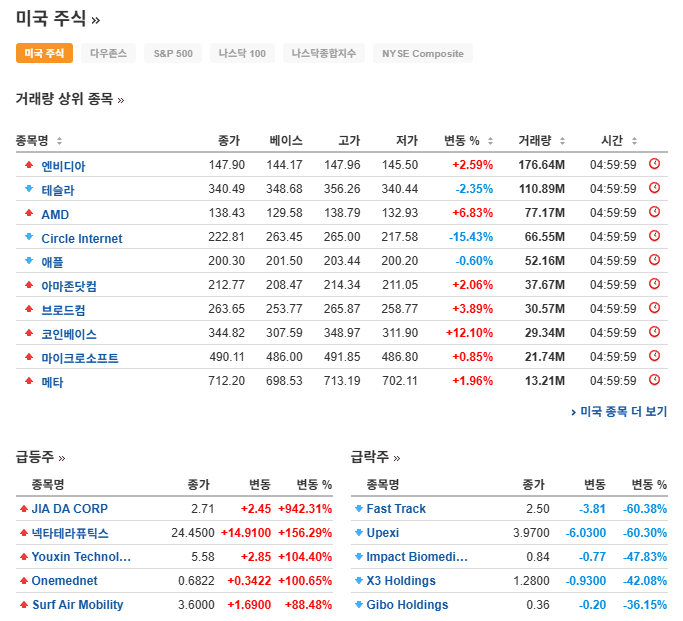
Task: Sort table by 종목명 column arrows
Action: point(59,141)
